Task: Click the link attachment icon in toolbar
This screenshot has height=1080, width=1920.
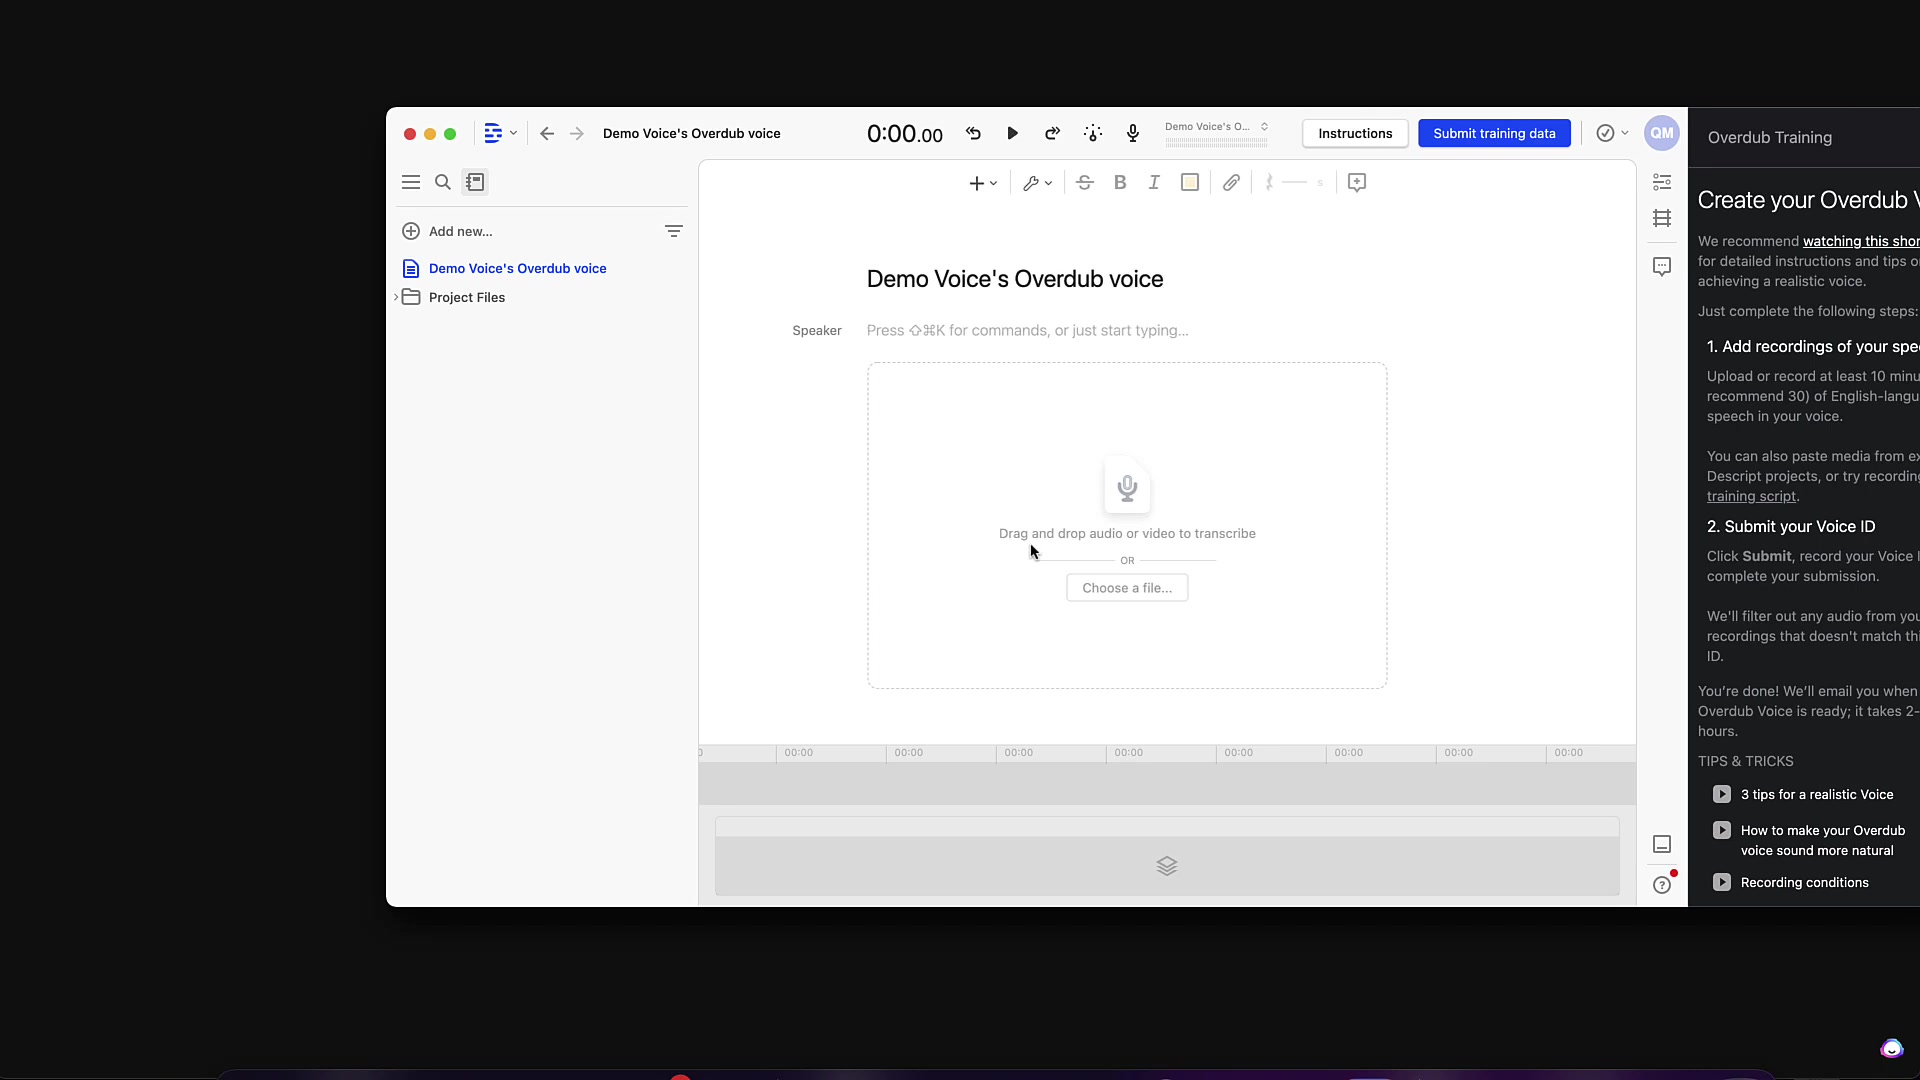Action: [1231, 182]
